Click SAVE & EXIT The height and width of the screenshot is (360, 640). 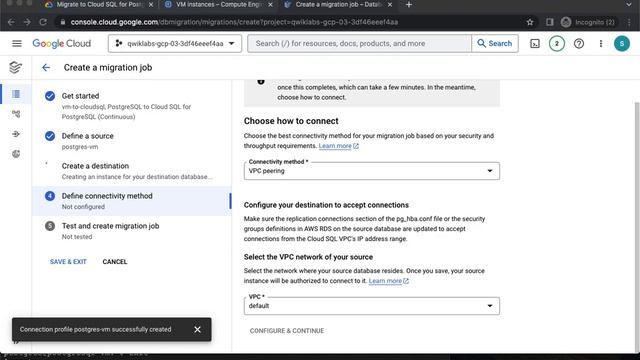[68, 262]
